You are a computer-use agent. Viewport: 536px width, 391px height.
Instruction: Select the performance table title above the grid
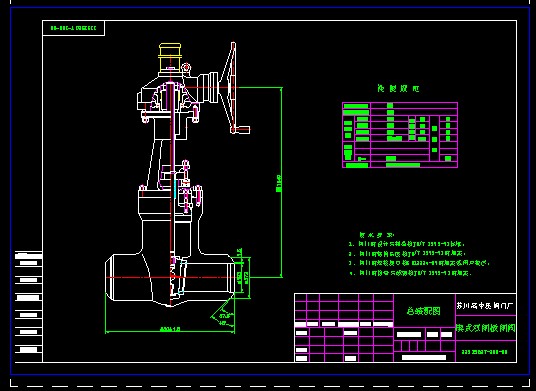pos(399,89)
